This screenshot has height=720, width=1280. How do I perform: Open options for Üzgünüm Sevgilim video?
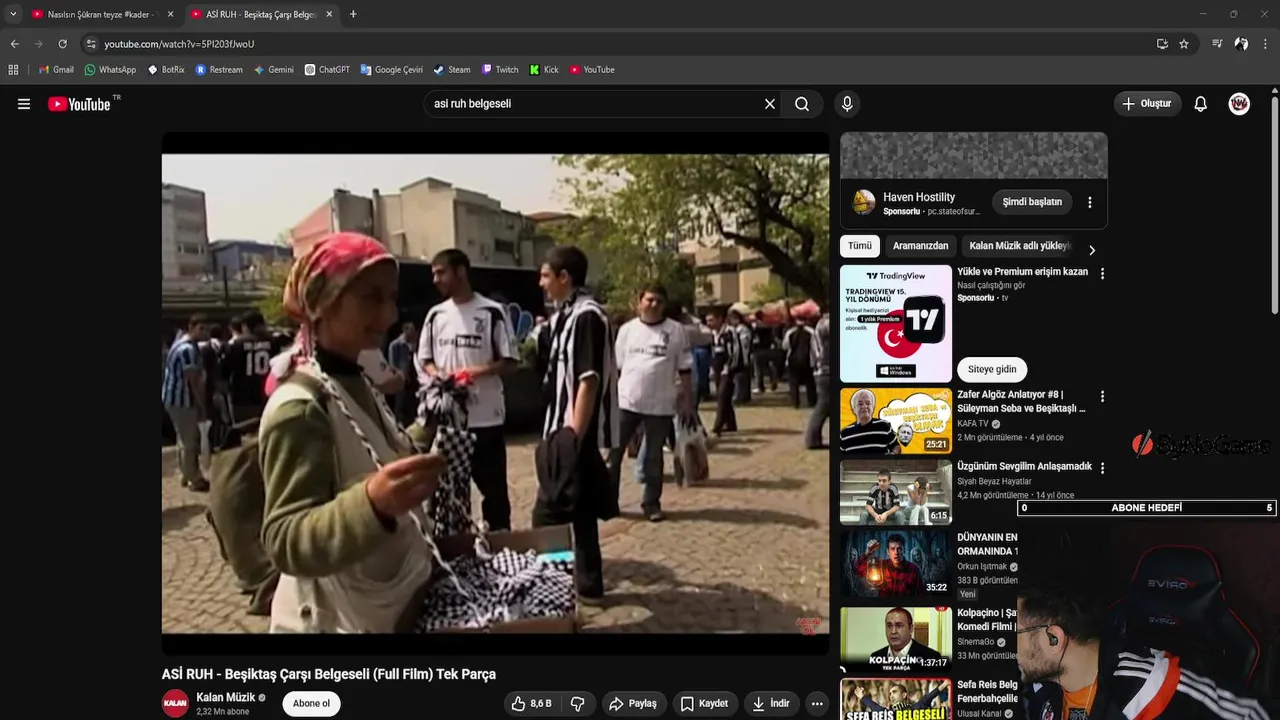pos(1102,468)
